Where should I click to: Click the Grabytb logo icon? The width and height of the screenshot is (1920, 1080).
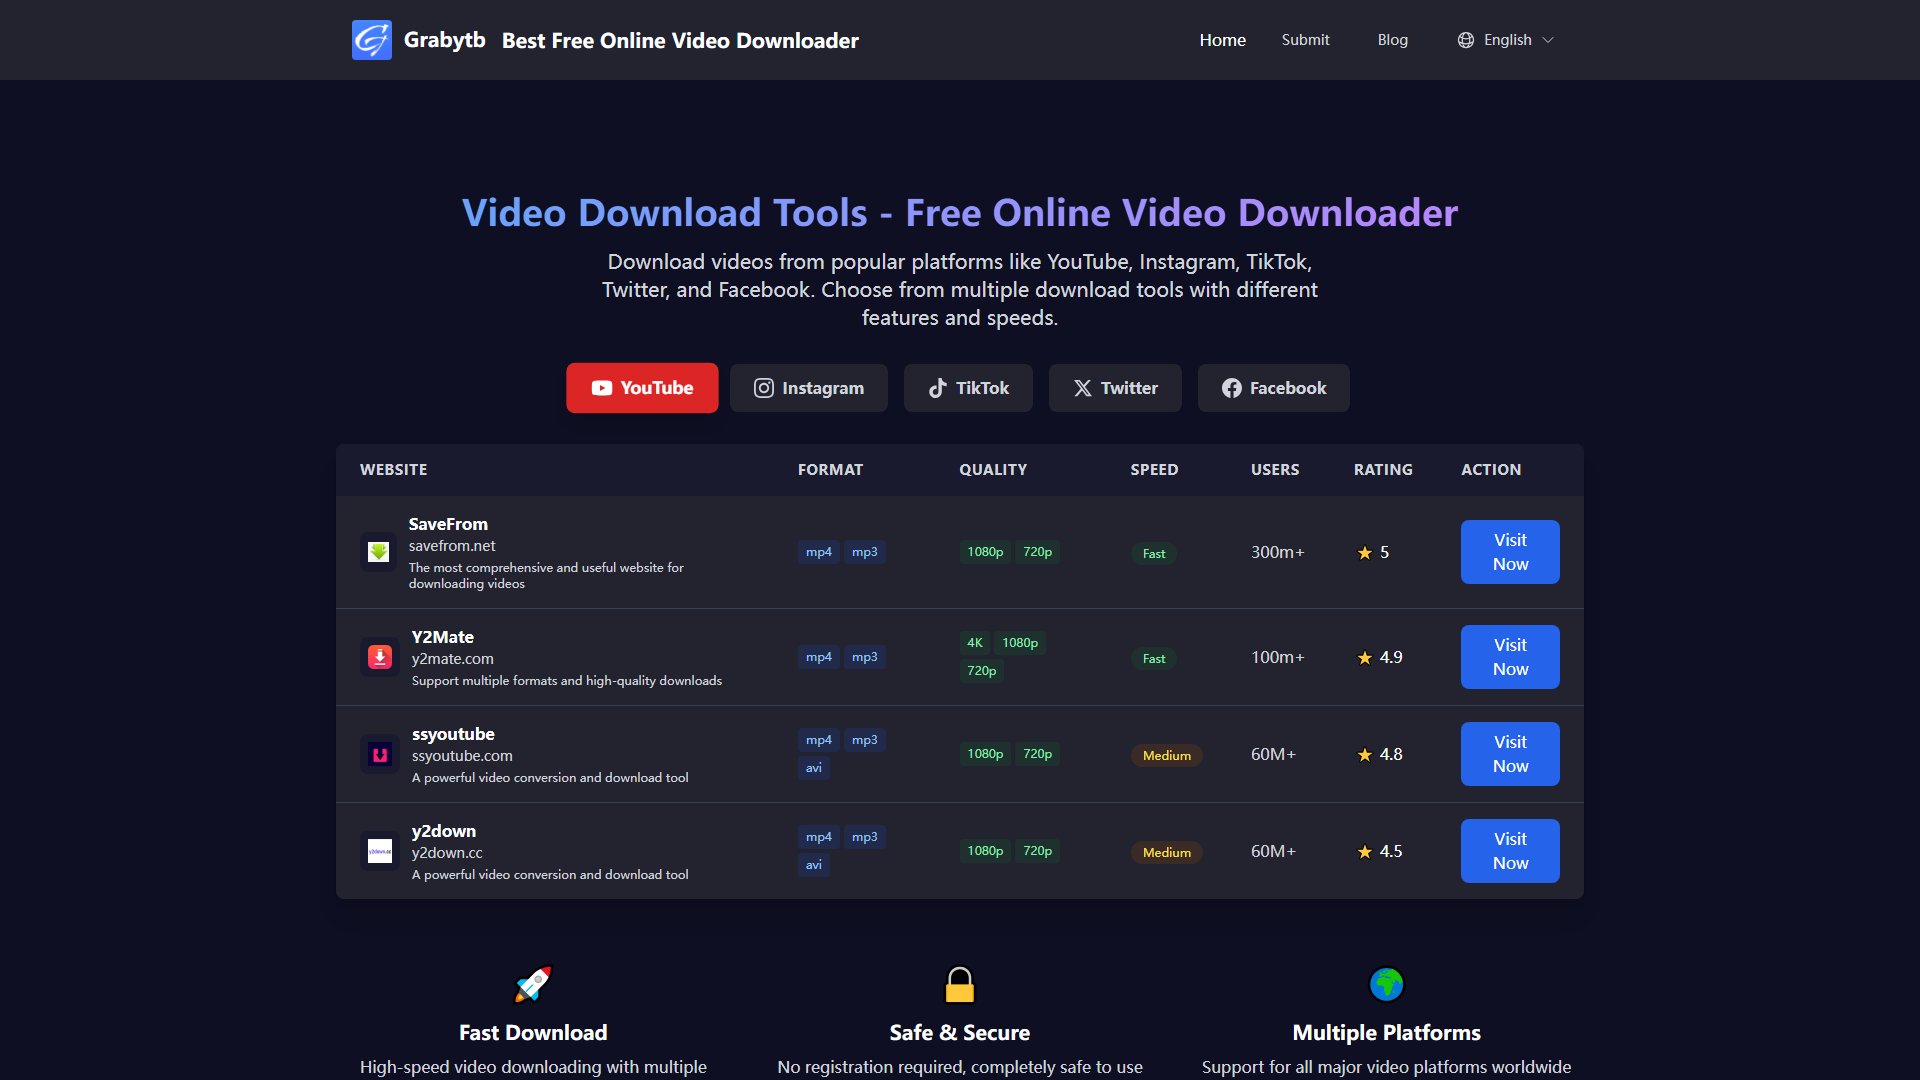pyautogui.click(x=371, y=40)
